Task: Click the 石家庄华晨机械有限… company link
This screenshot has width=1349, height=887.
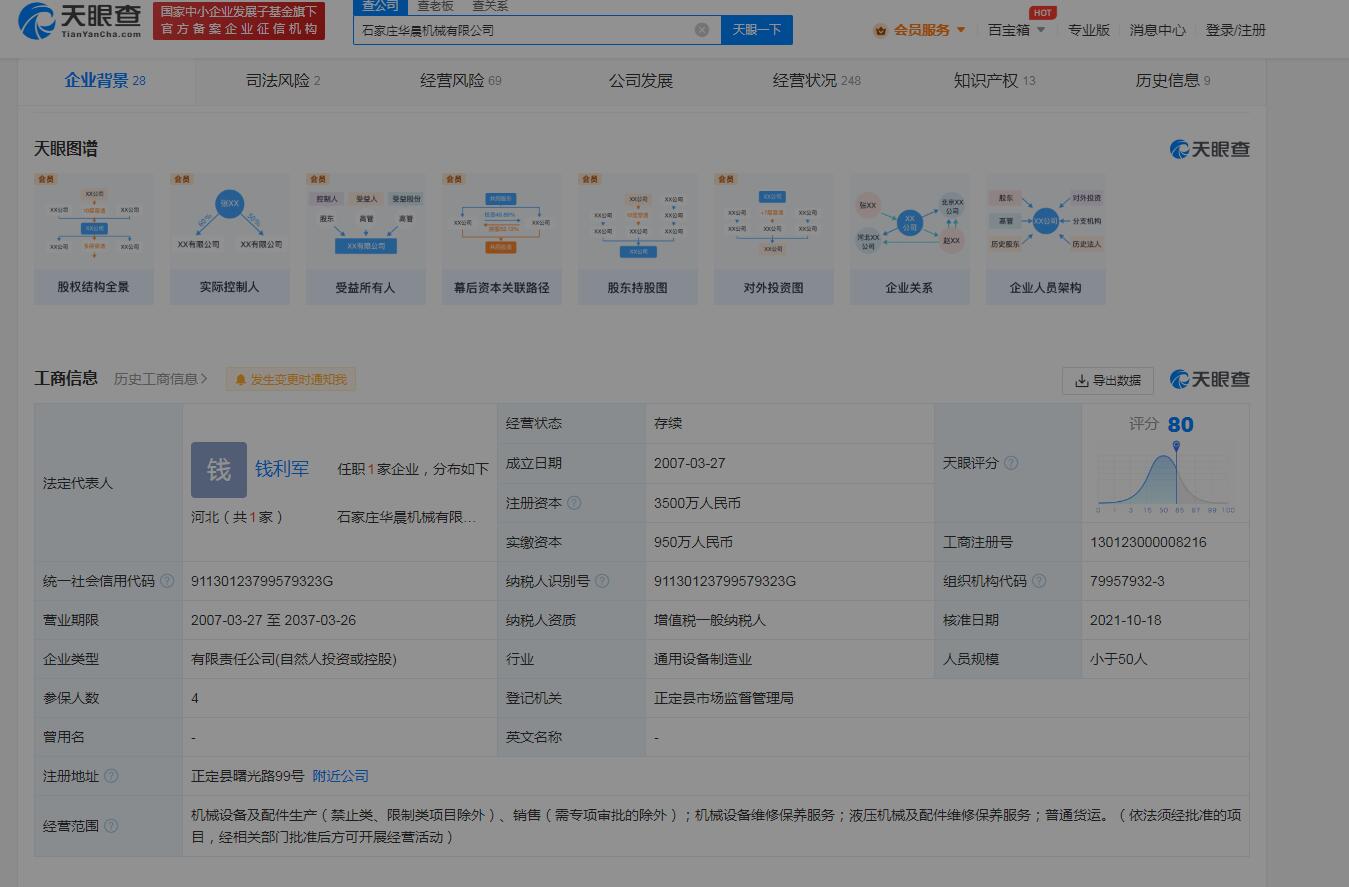Action: click(x=407, y=517)
